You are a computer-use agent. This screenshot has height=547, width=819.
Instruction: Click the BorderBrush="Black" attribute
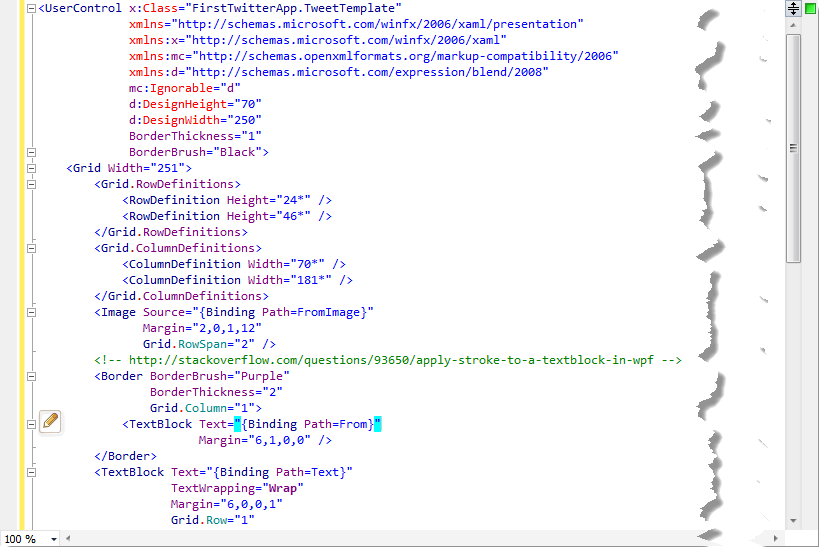195,152
